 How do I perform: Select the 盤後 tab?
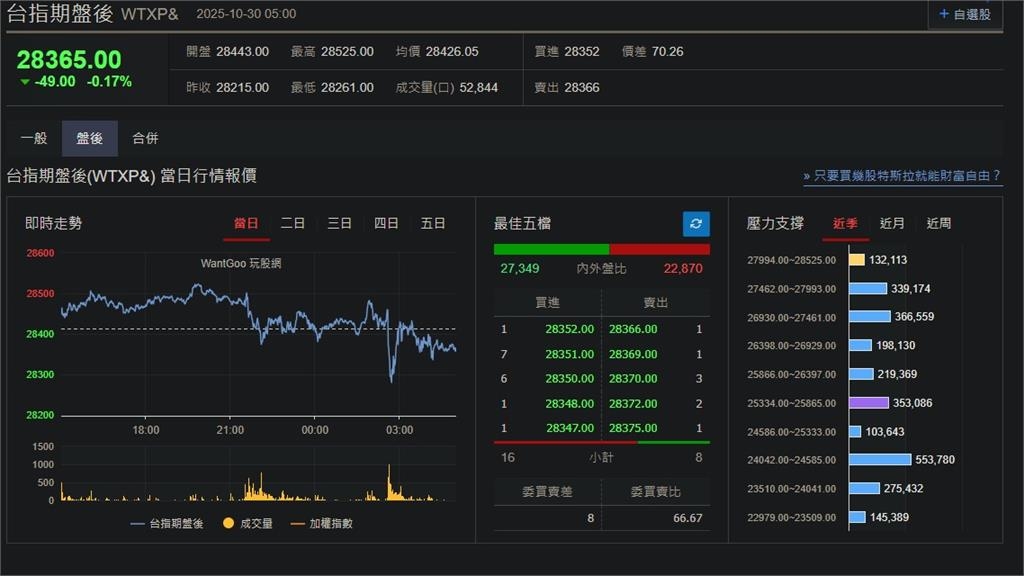(89, 138)
